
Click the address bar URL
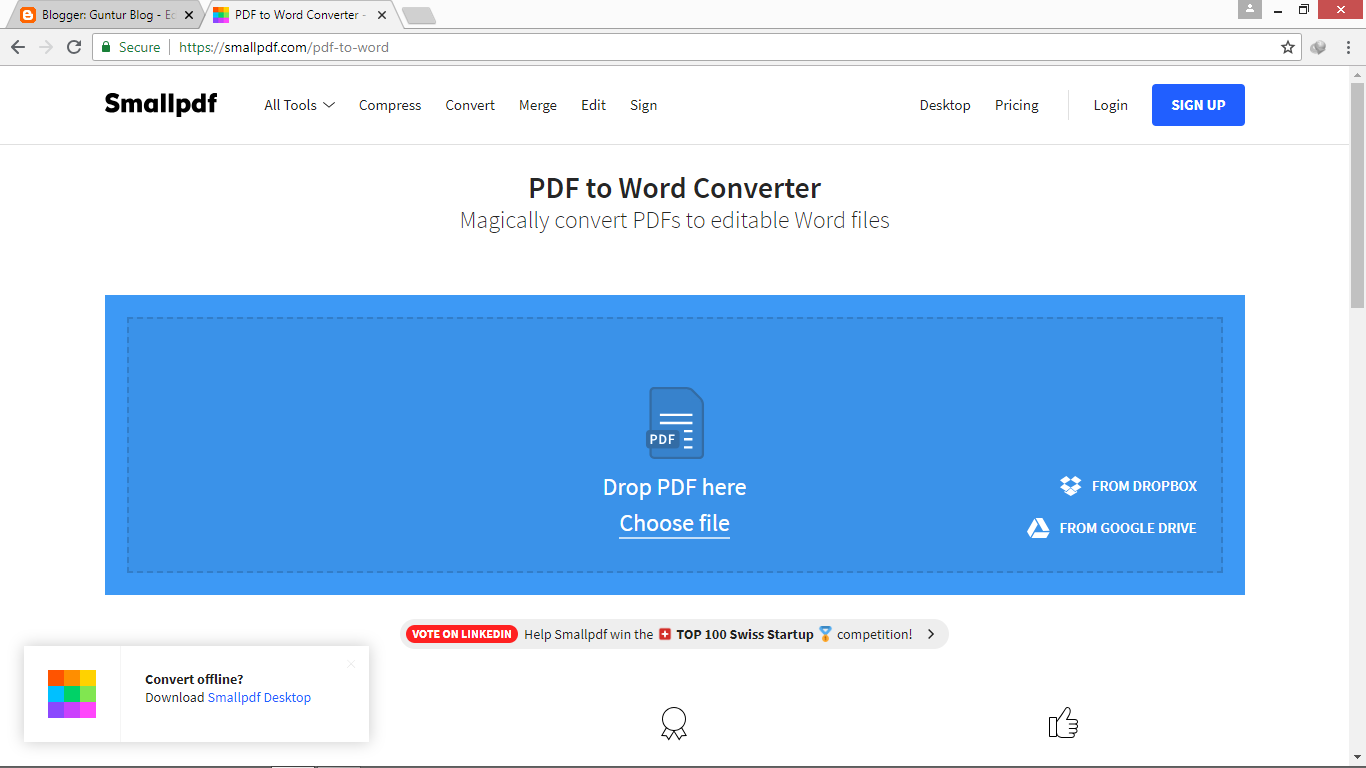tap(284, 47)
